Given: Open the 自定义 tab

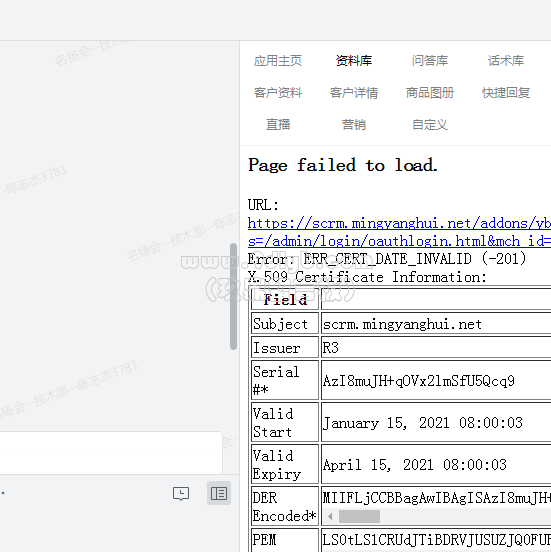Looking at the screenshot, I should click(430, 125).
